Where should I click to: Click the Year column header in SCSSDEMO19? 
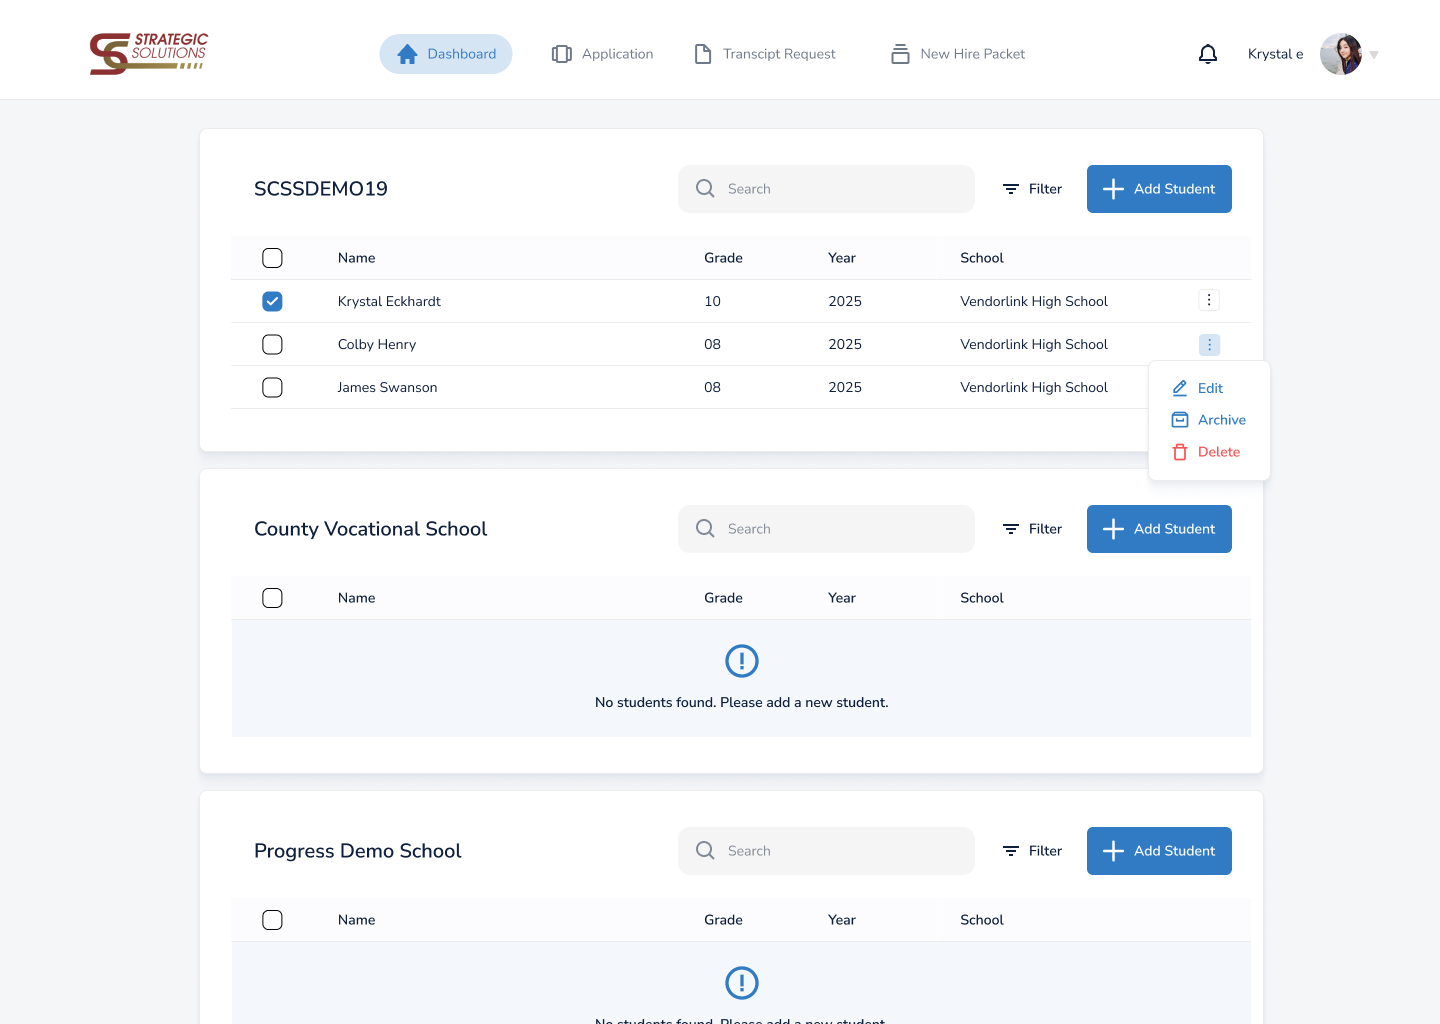click(x=842, y=258)
